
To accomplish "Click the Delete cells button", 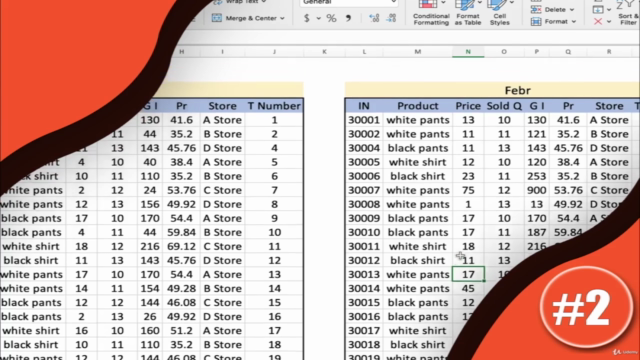I will point(548,9).
